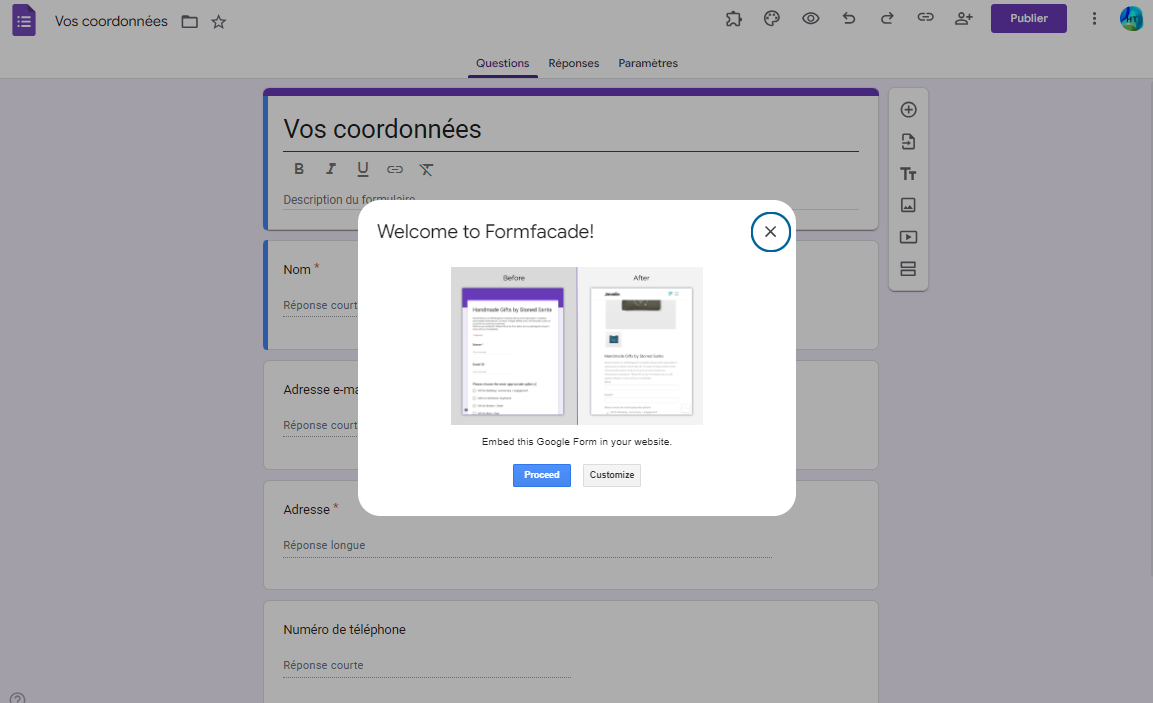Open the Google account avatar
This screenshot has width=1153, height=703.
(x=1131, y=19)
